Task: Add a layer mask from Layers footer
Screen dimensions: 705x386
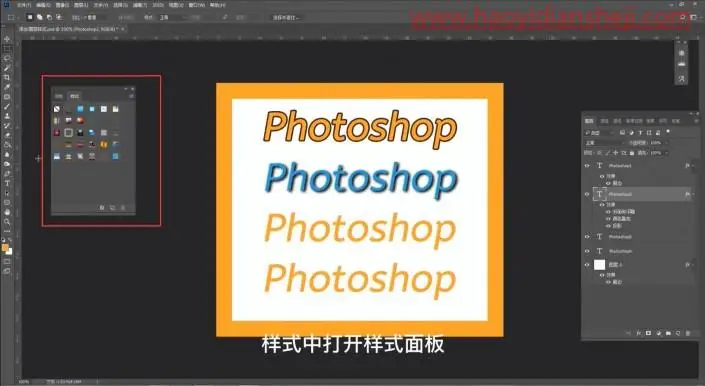Action: click(648, 333)
